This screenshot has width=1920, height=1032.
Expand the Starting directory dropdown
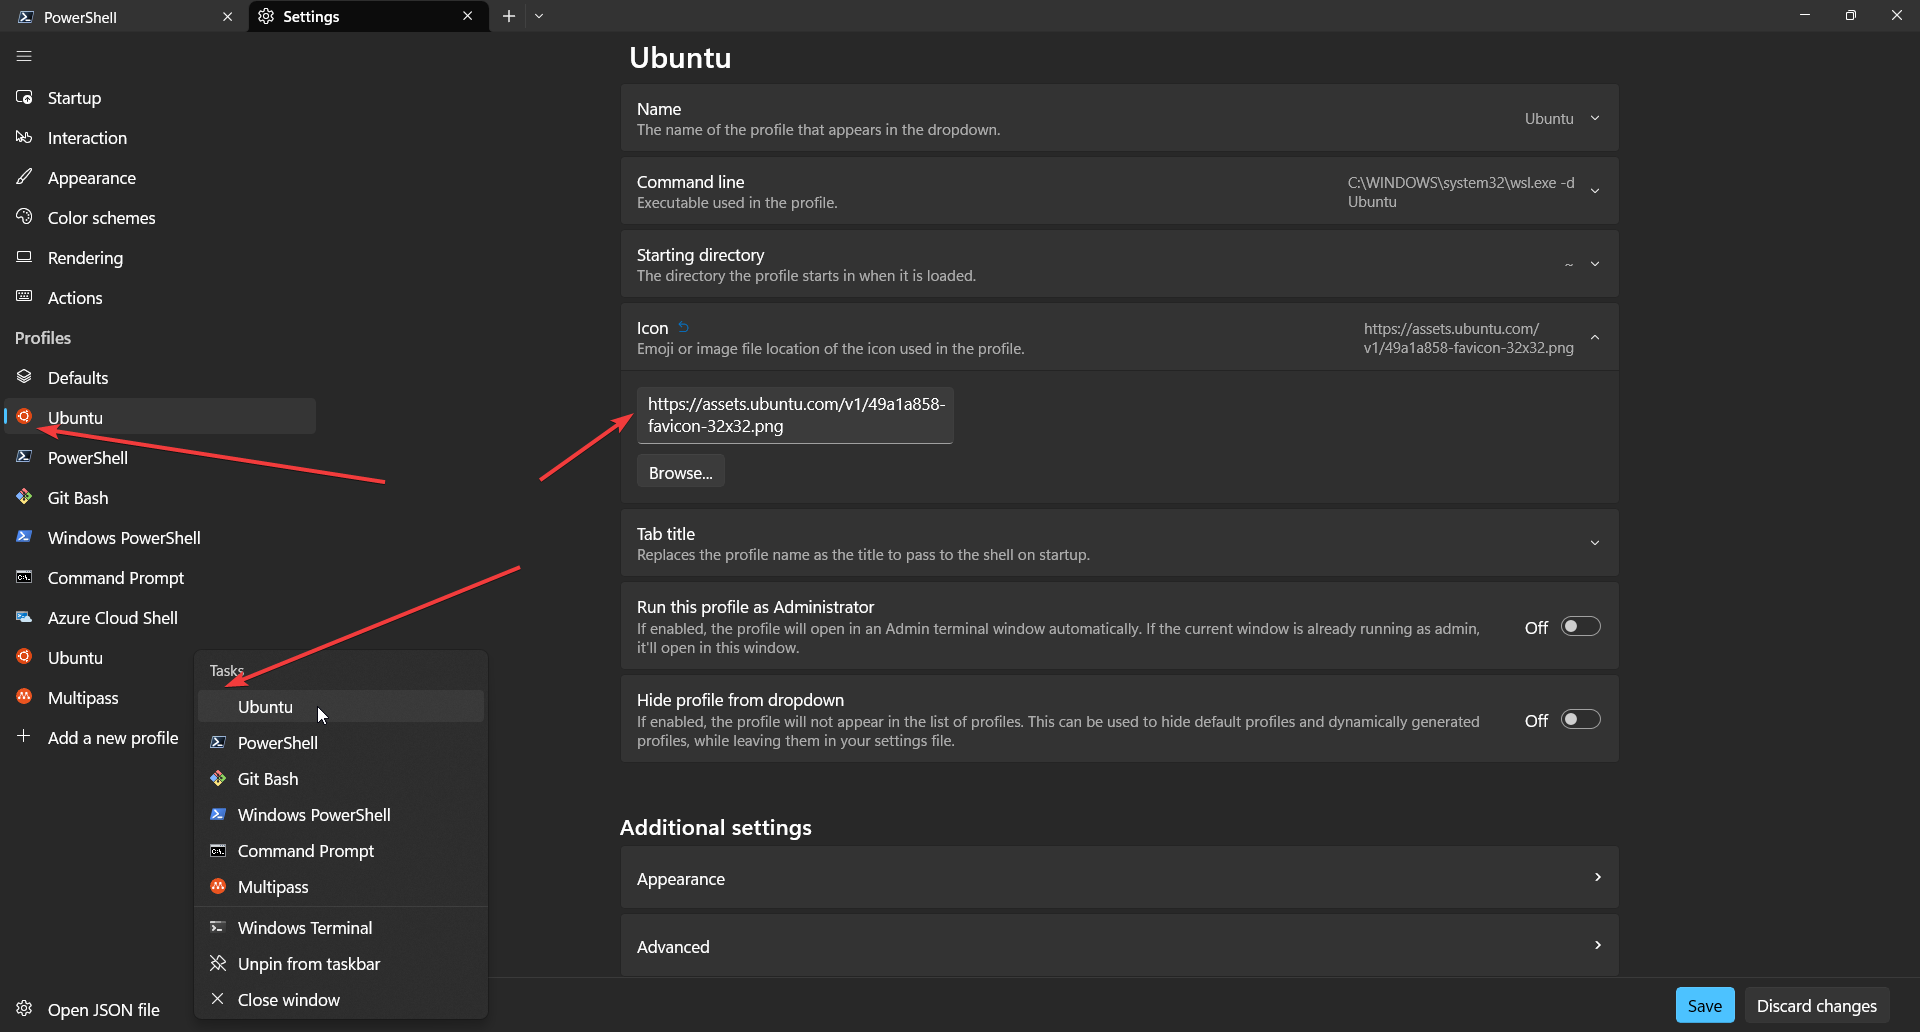(x=1595, y=263)
